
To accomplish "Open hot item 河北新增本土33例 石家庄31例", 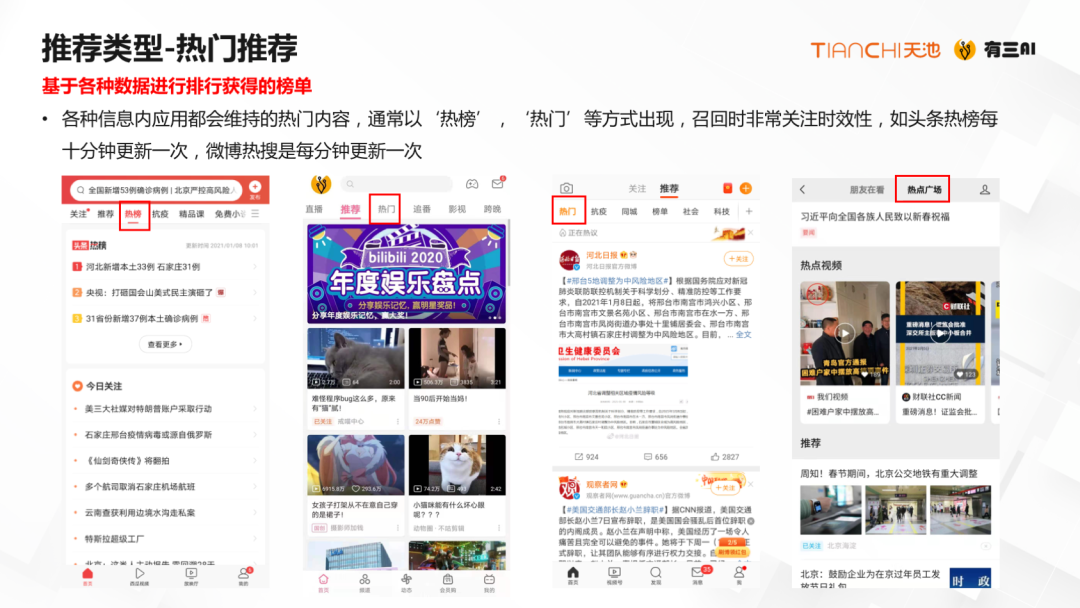I will pos(165,266).
